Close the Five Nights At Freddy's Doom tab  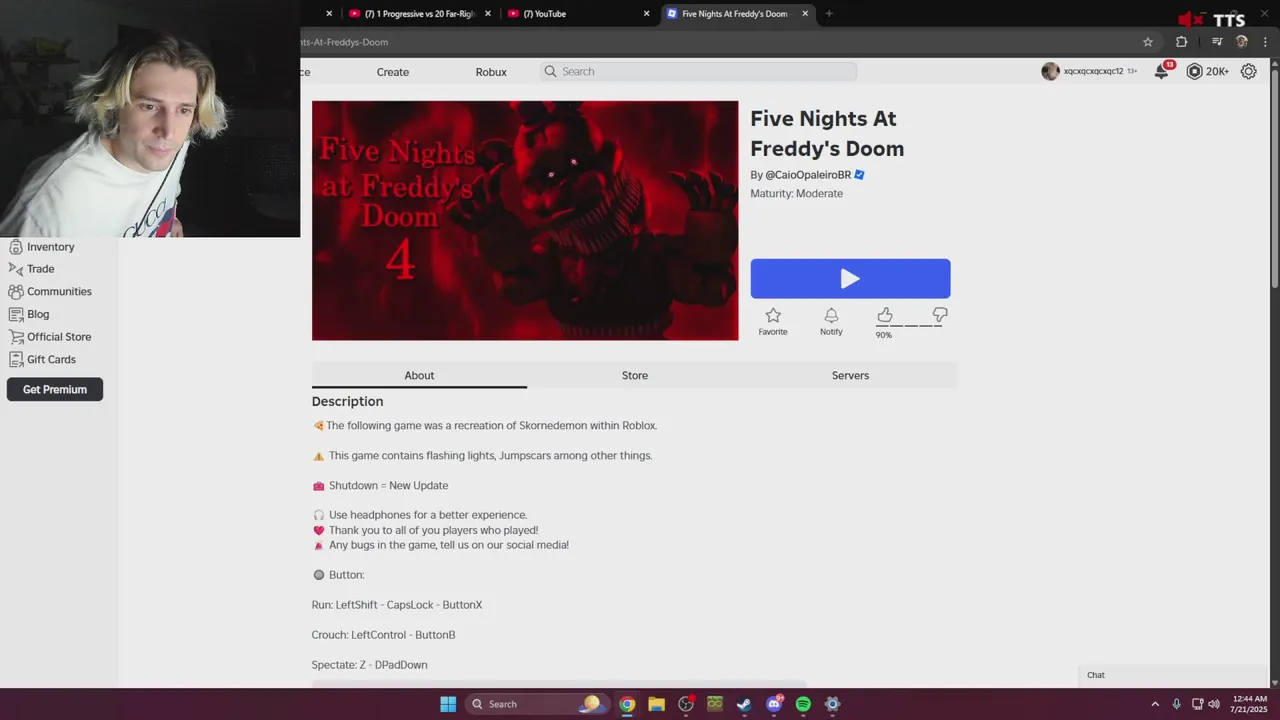point(805,14)
